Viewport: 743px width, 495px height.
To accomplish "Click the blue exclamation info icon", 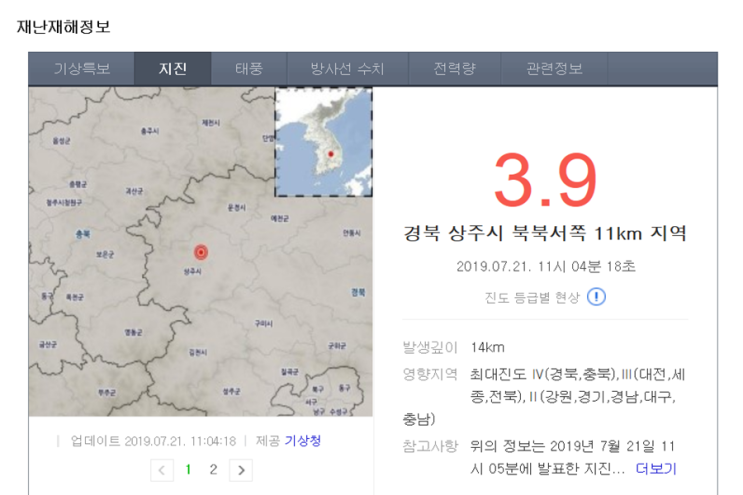I will point(596,297).
